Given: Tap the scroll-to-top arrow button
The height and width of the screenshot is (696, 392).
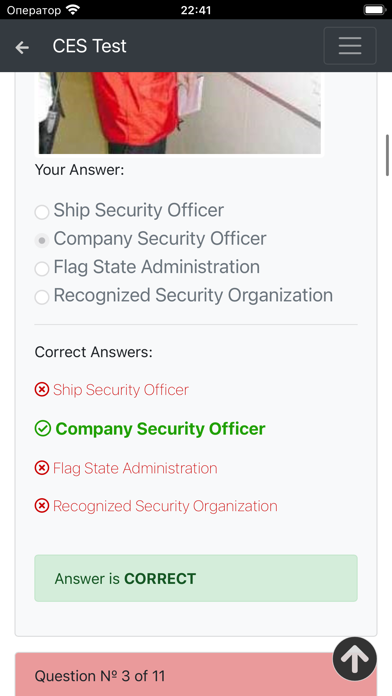Looking at the screenshot, I should coord(355,659).
